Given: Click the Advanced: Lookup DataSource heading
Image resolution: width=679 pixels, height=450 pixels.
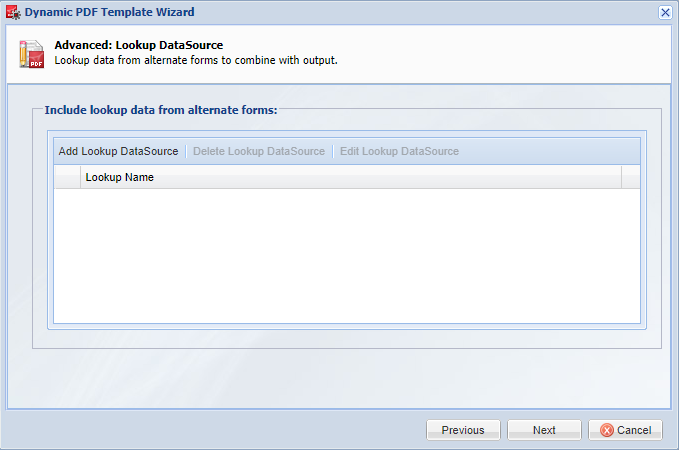Looking at the screenshot, I should pyautogui.click(x=139, y=45).
